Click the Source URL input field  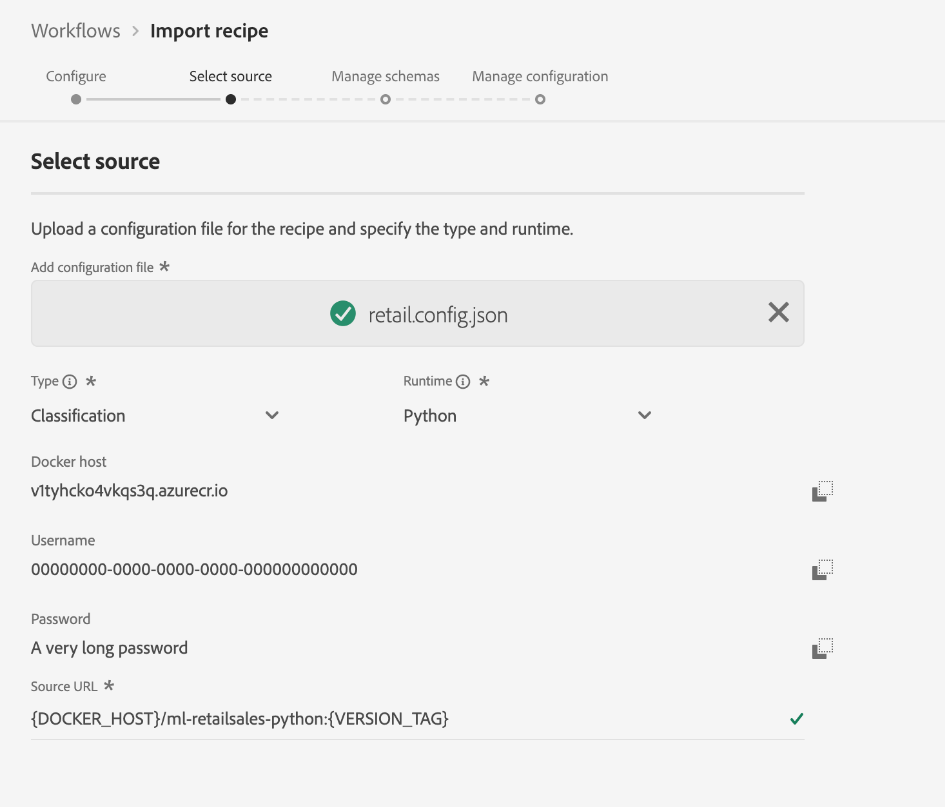click(x=400, y=718)
